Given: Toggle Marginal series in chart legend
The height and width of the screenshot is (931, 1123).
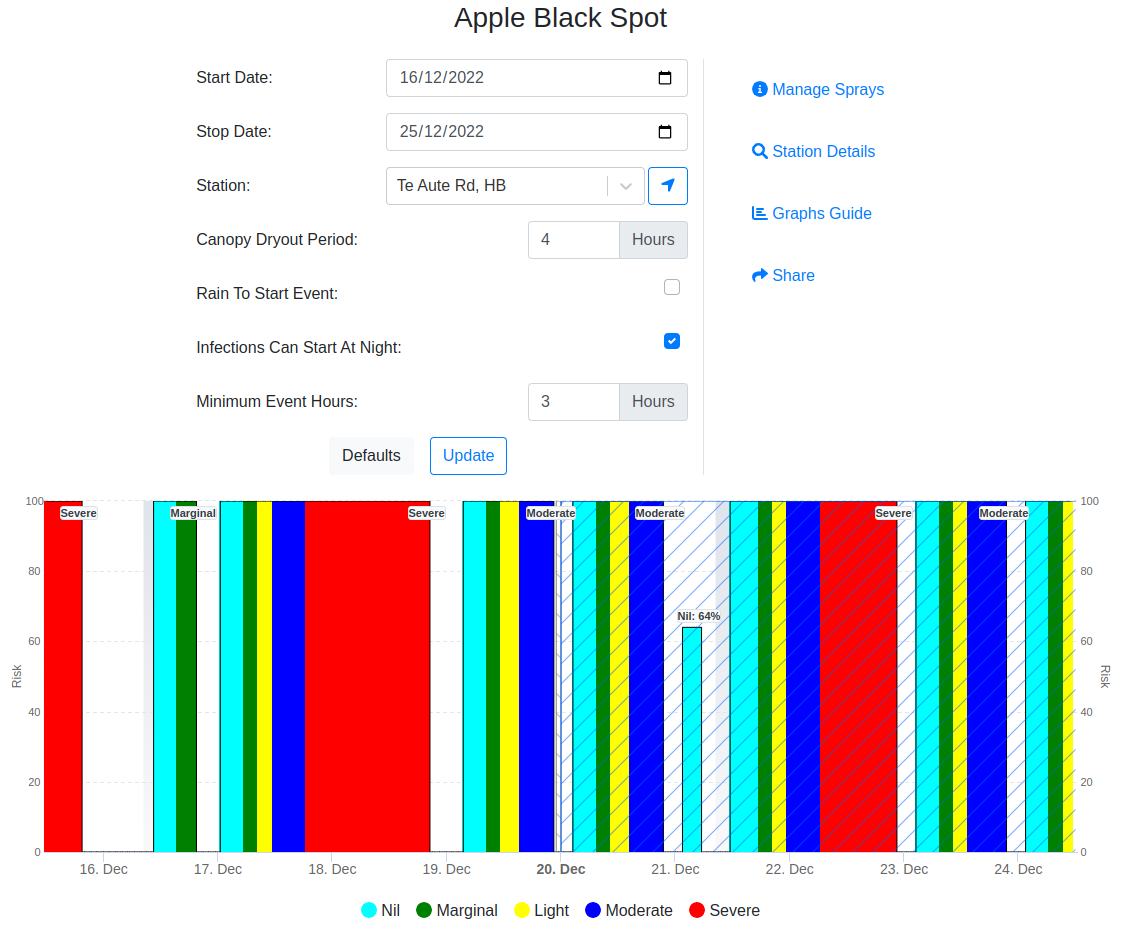Looking at the screenshot, I should 456,910.
